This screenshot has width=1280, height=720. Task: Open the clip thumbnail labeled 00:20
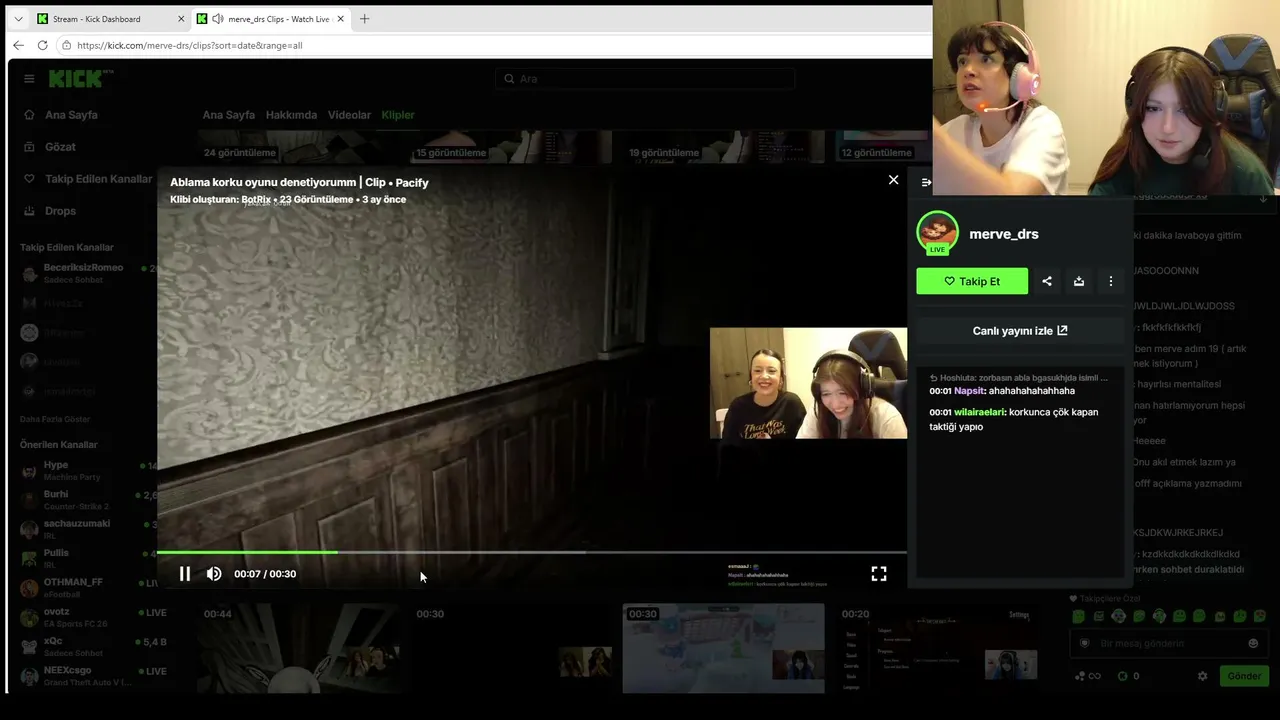tap(936, 648)
